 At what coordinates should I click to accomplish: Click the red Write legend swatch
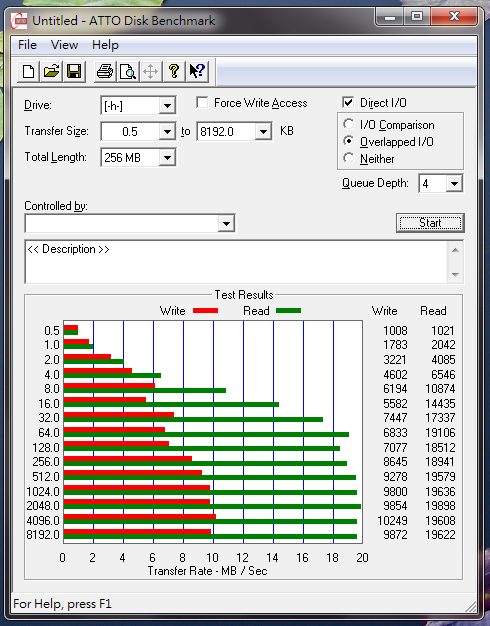205,310
